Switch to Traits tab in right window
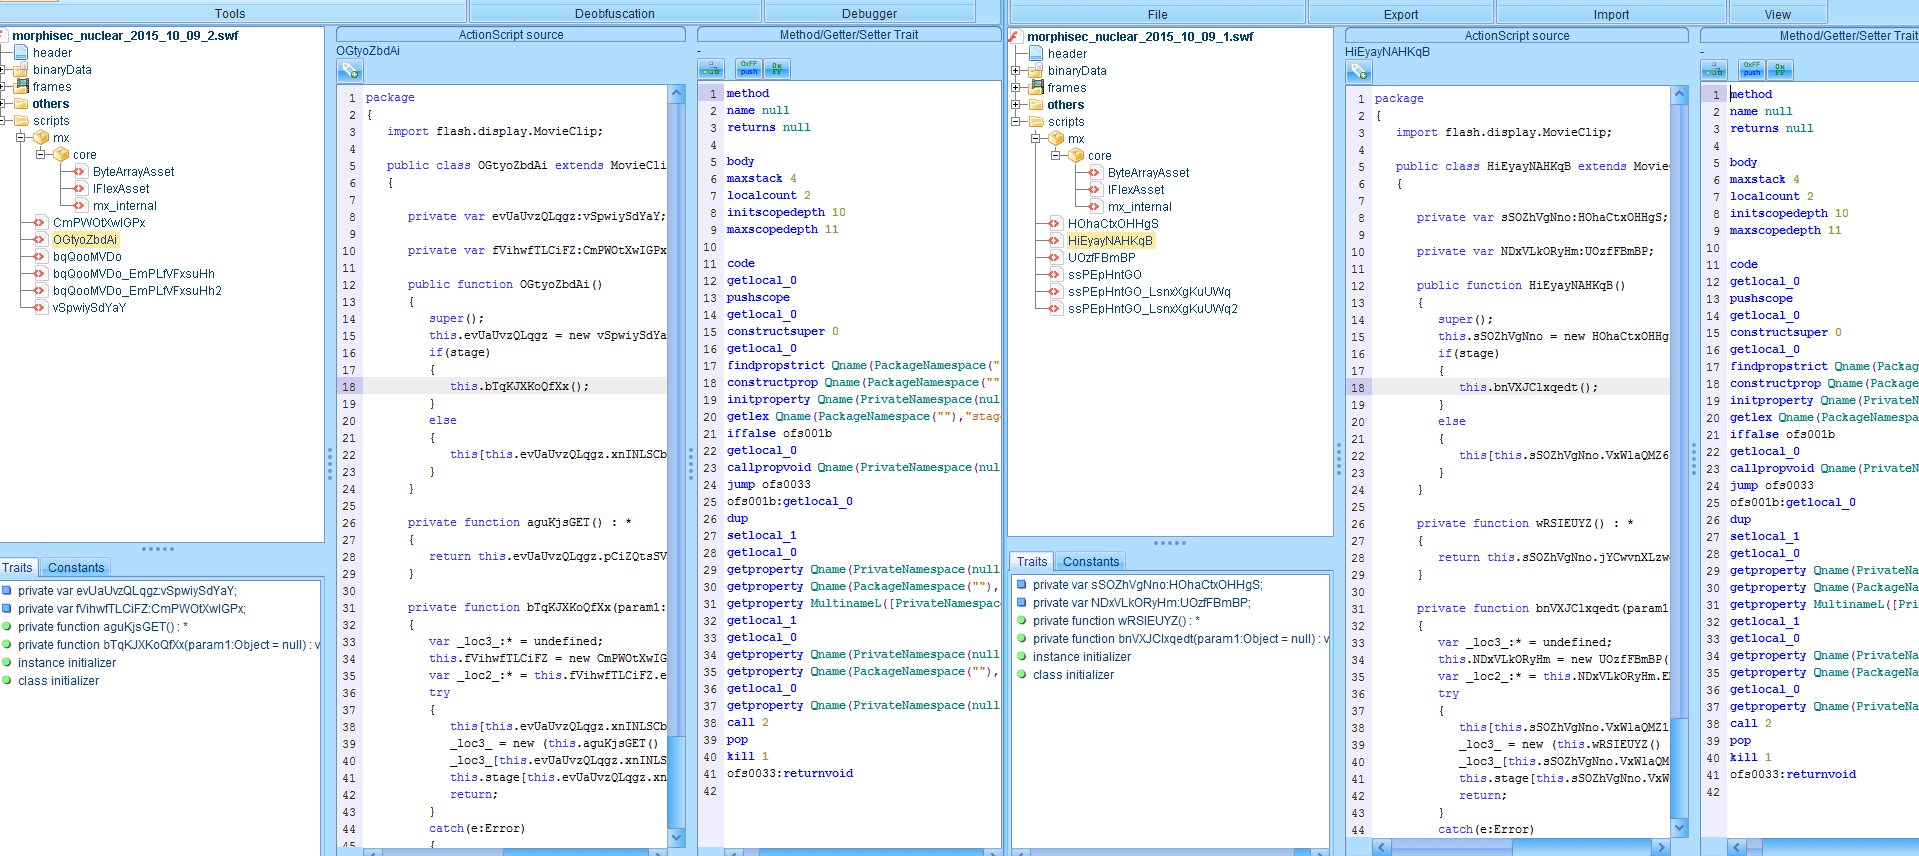The width and height of the screenshot is (1919, 856). (1032, 561)
